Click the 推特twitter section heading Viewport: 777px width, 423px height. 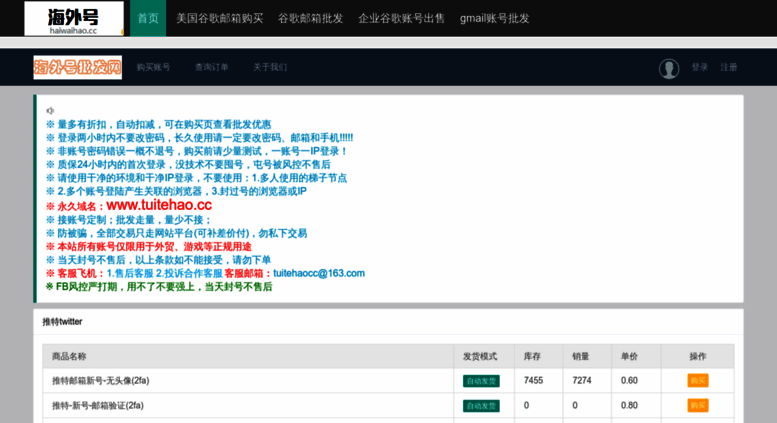click(x=62, y=322)
